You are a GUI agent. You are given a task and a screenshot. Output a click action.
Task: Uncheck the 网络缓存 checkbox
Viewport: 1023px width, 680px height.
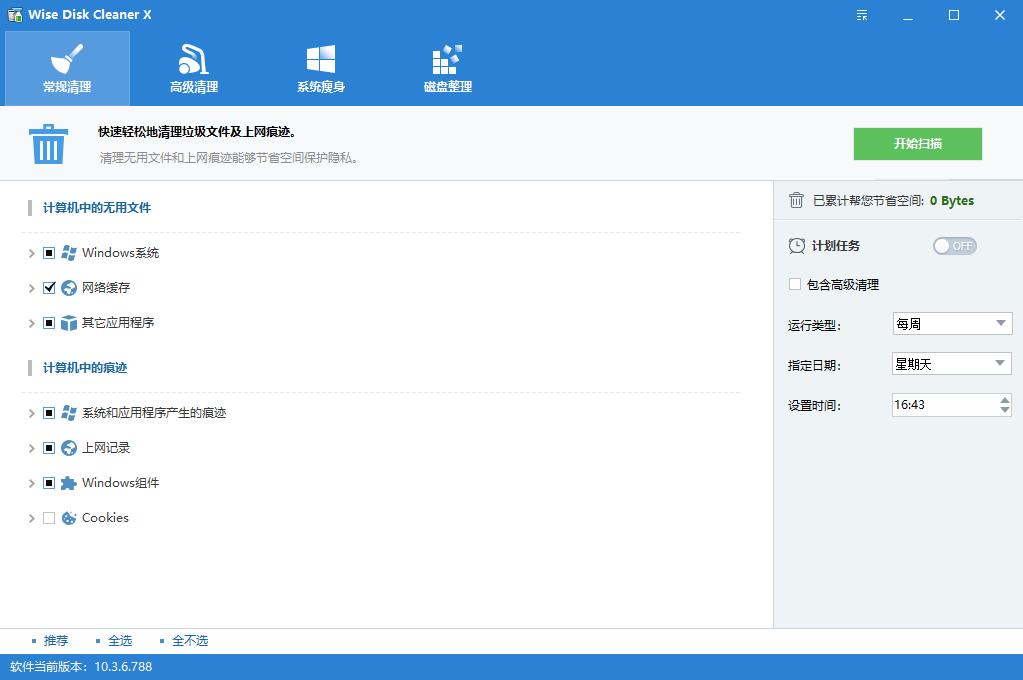[49, 288]
